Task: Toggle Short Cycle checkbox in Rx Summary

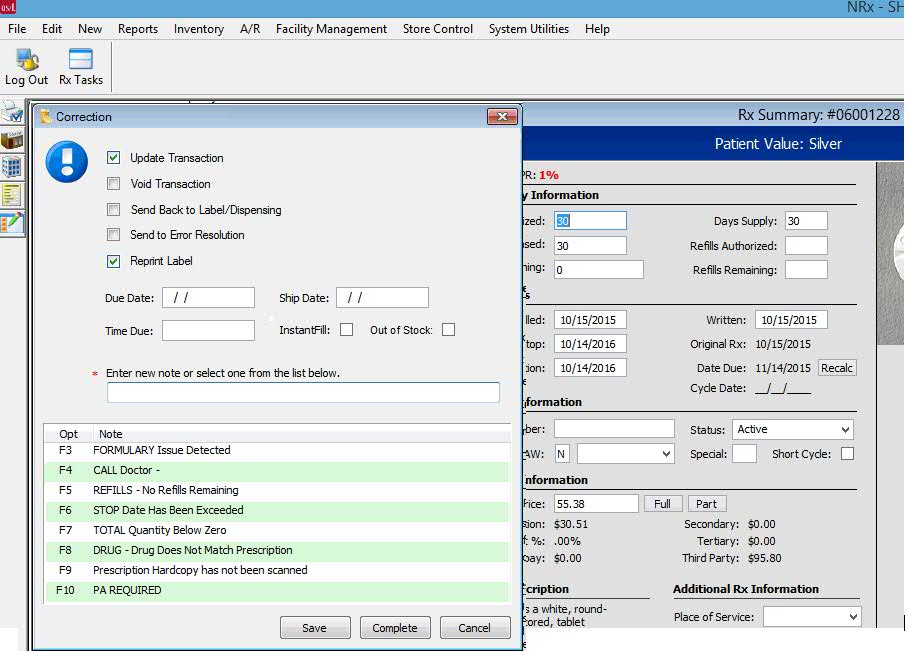Action: tap(848, 454)
